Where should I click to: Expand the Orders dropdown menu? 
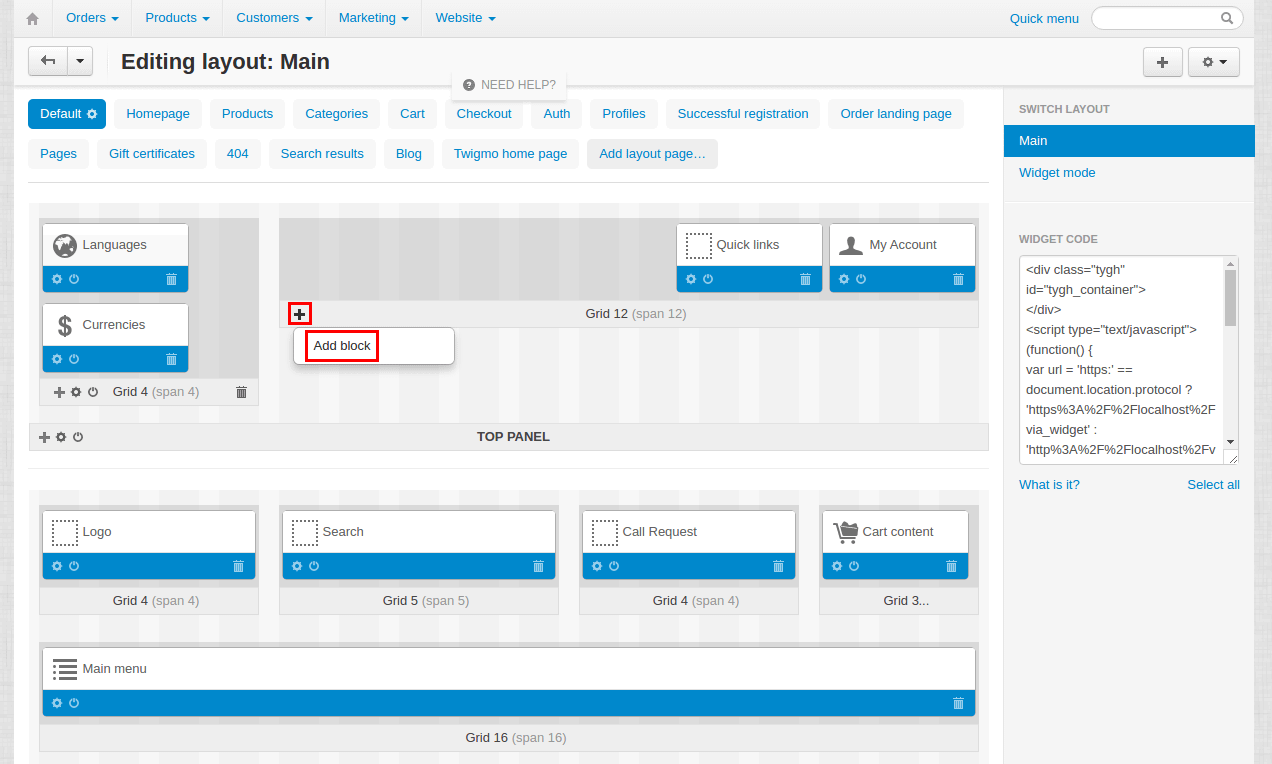(x=92, y=18)
